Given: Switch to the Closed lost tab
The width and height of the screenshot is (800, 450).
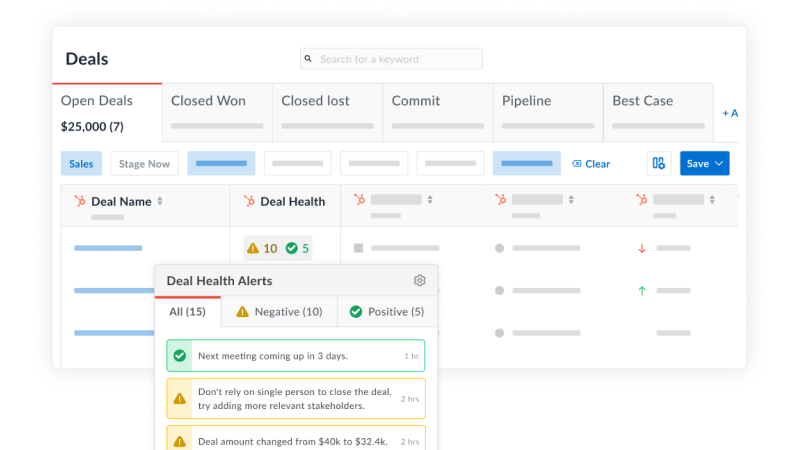Looking at the screenshot, I should click(x=328, y=113).
